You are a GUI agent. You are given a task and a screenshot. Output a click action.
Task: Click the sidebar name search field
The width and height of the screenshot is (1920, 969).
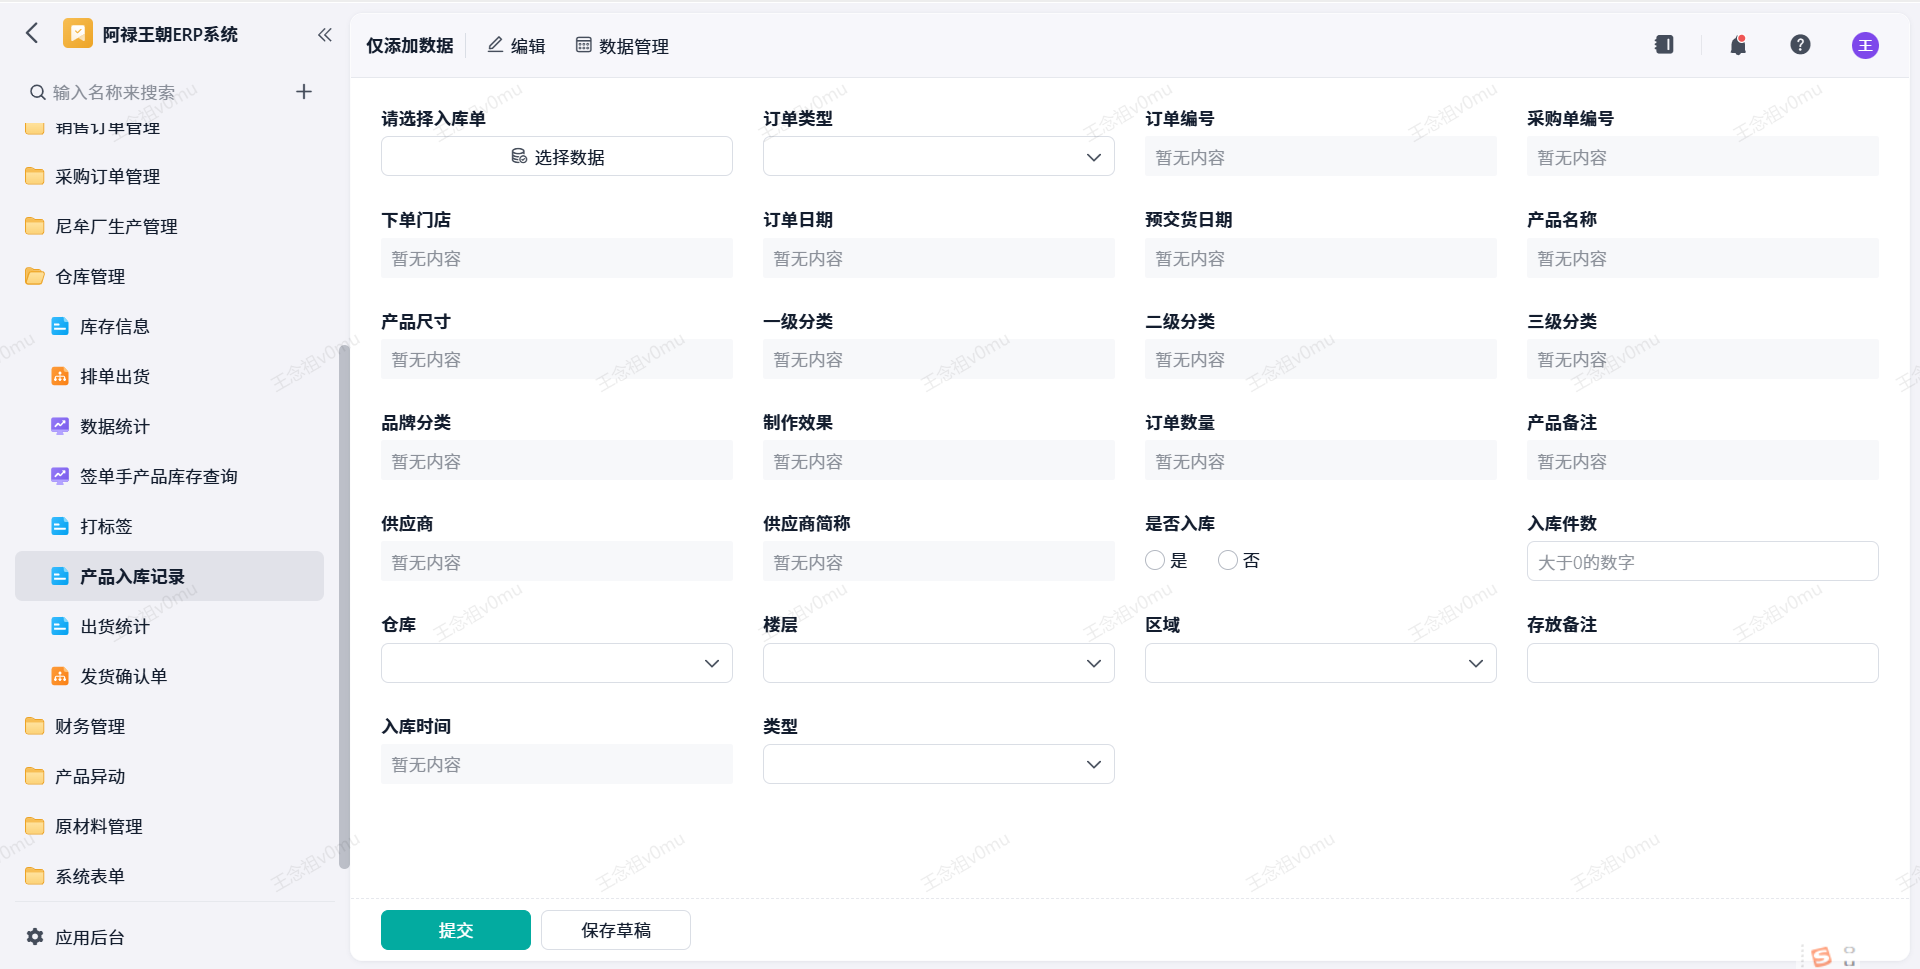point(155,92)
